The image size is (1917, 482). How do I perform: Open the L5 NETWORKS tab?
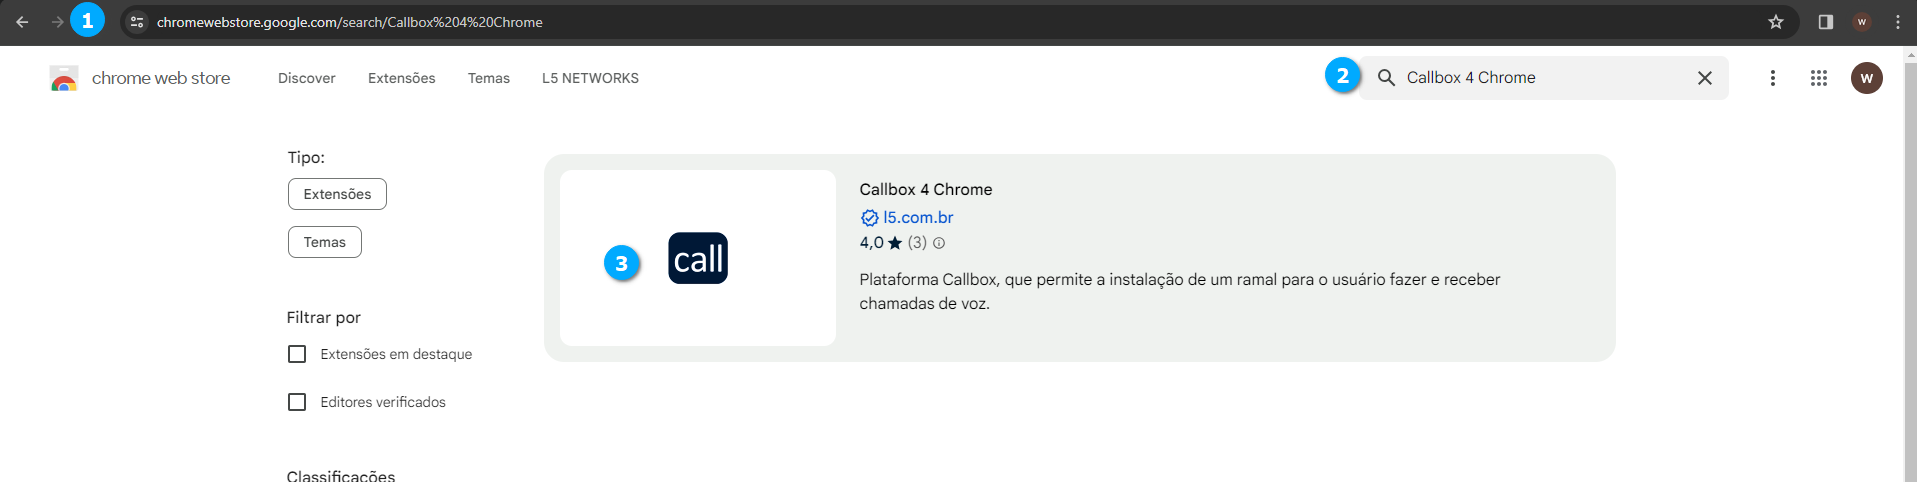[590, 78]
